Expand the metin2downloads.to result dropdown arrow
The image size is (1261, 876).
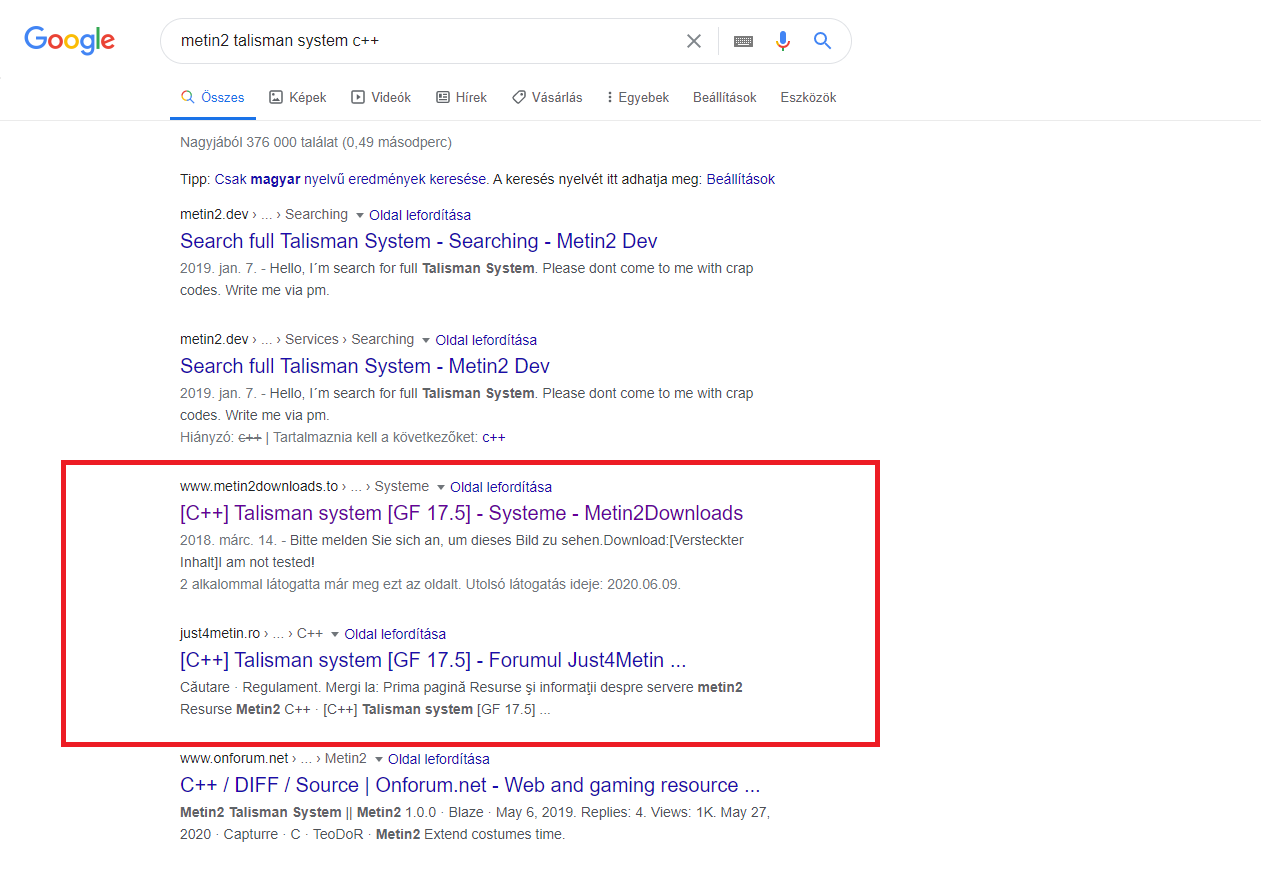[x=441, y=487]
